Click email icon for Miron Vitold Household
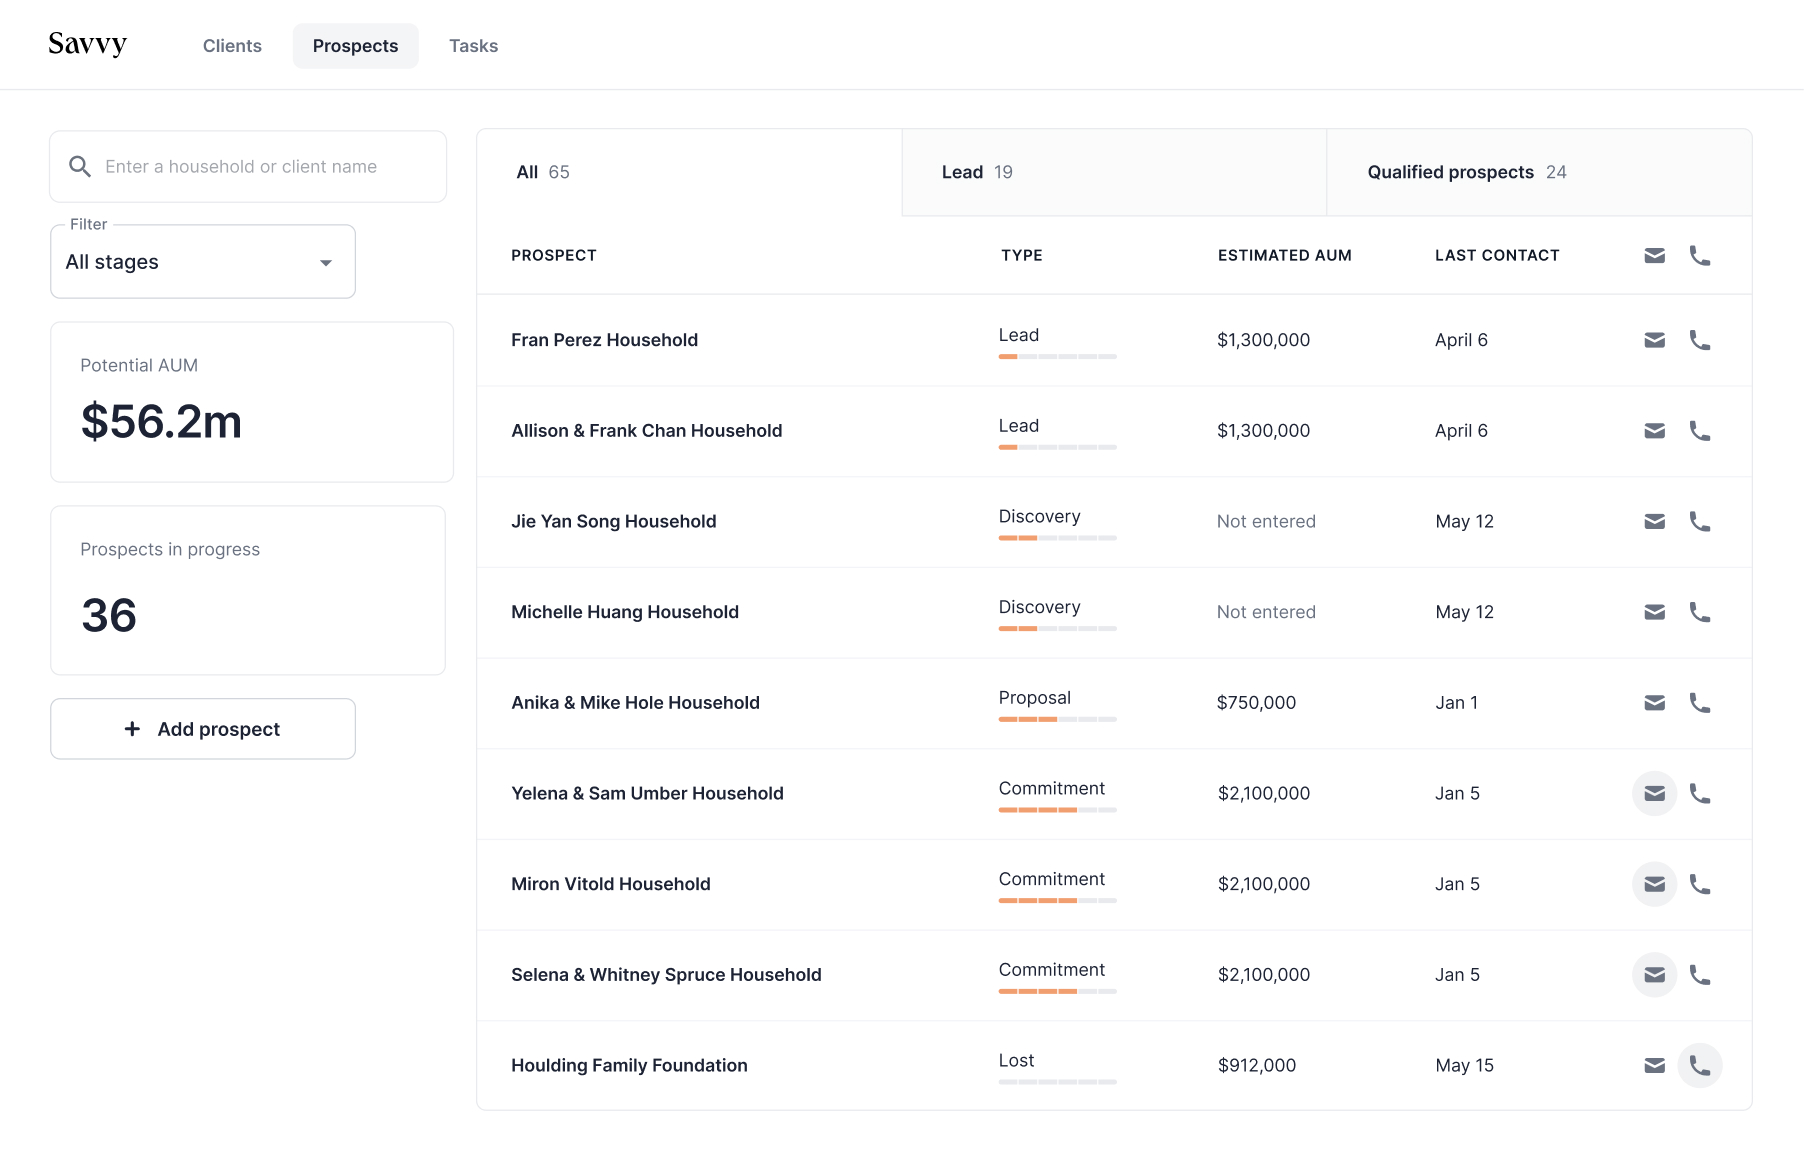Screen dimensions: 1804x1155 1654,884
